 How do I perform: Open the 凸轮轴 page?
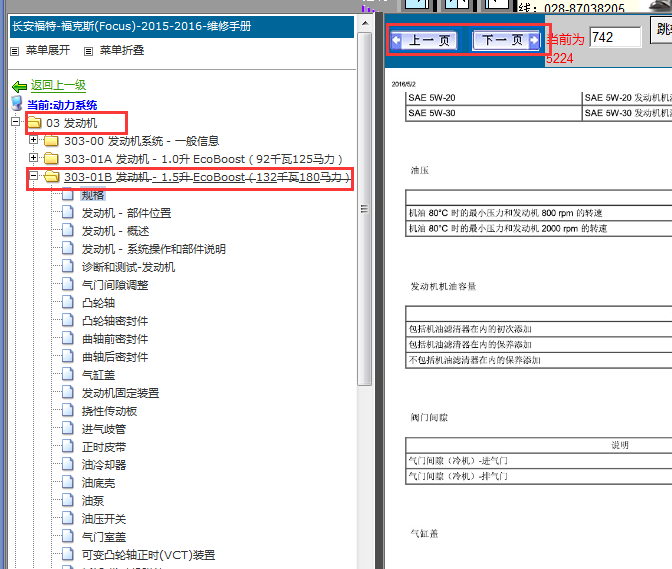[99, 303]
